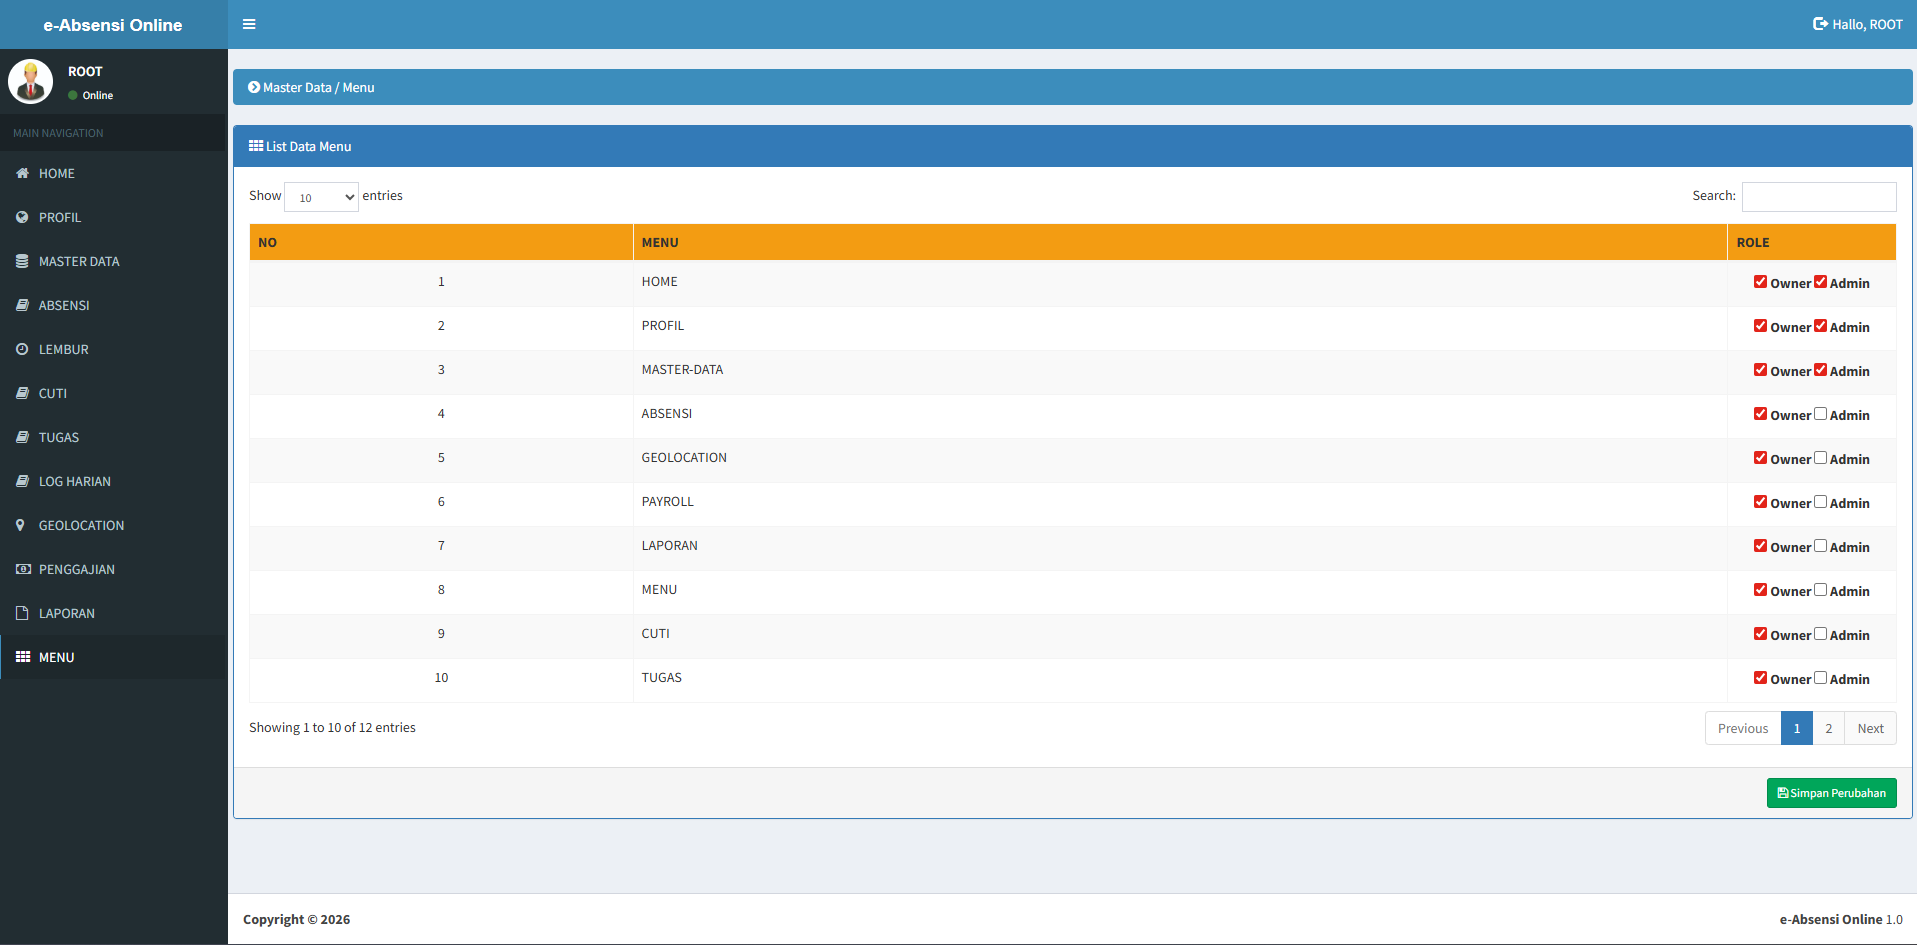This screenshot has height=945, width=1917.
Task: Enable Admin checkbox for ABSENSI row
Action: point(1820,414)
